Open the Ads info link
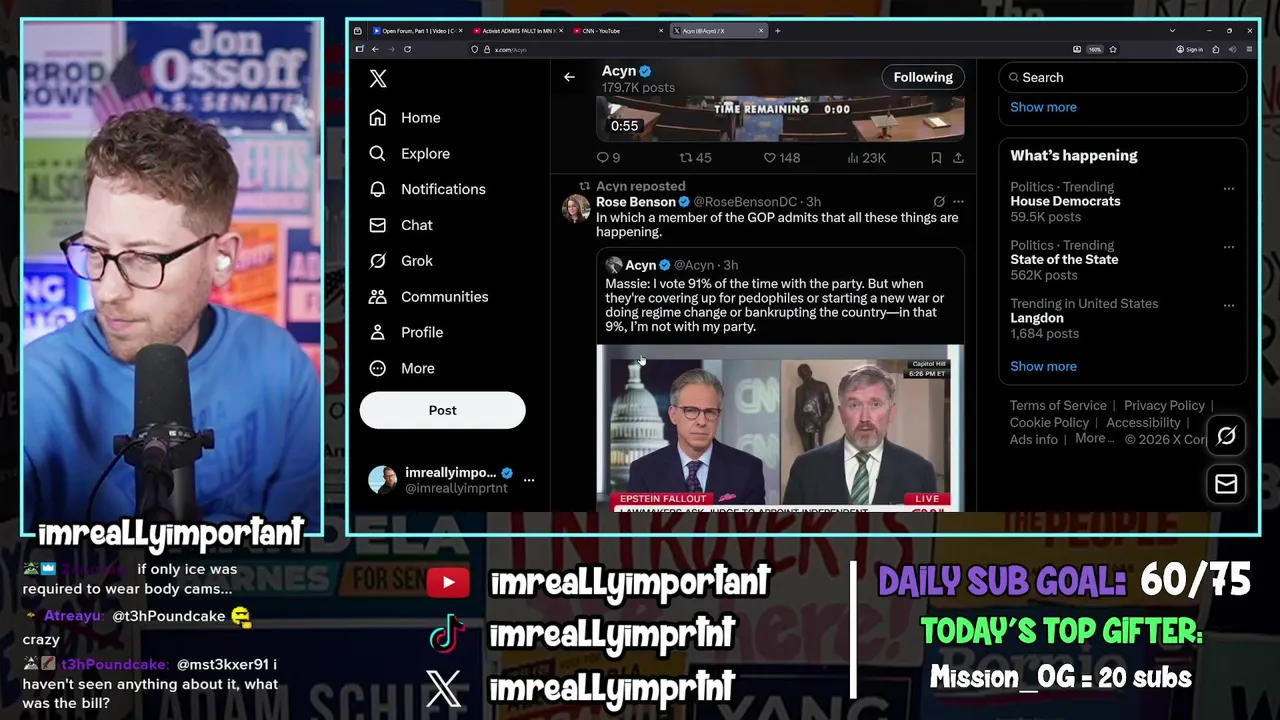Viewport: 1280px width, 720px height. coord(1033,440)
